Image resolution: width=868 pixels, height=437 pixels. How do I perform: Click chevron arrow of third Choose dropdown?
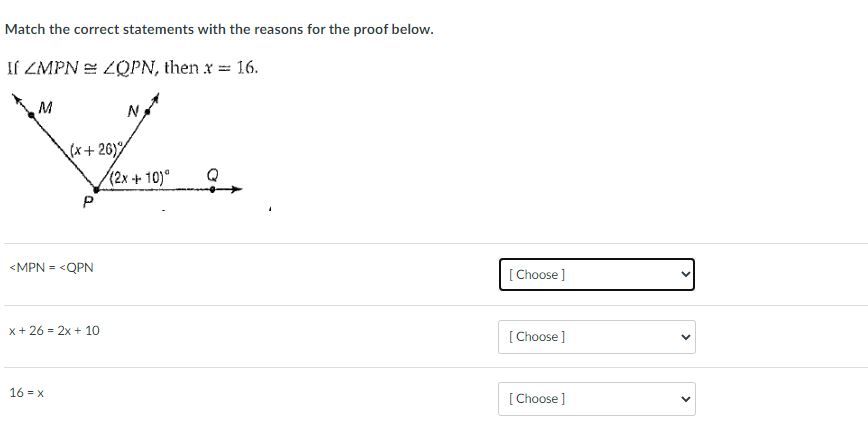point(685,399)
